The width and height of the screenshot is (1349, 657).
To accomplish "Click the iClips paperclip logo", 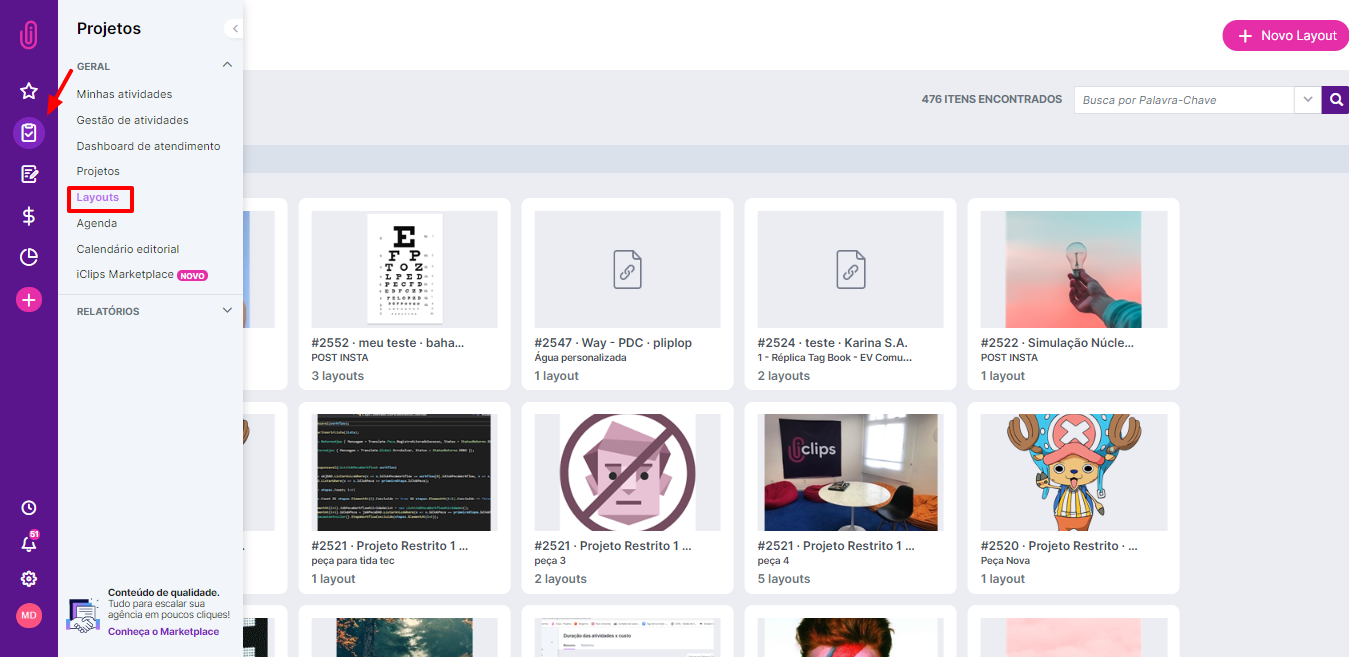I will (x=29, y=35).
